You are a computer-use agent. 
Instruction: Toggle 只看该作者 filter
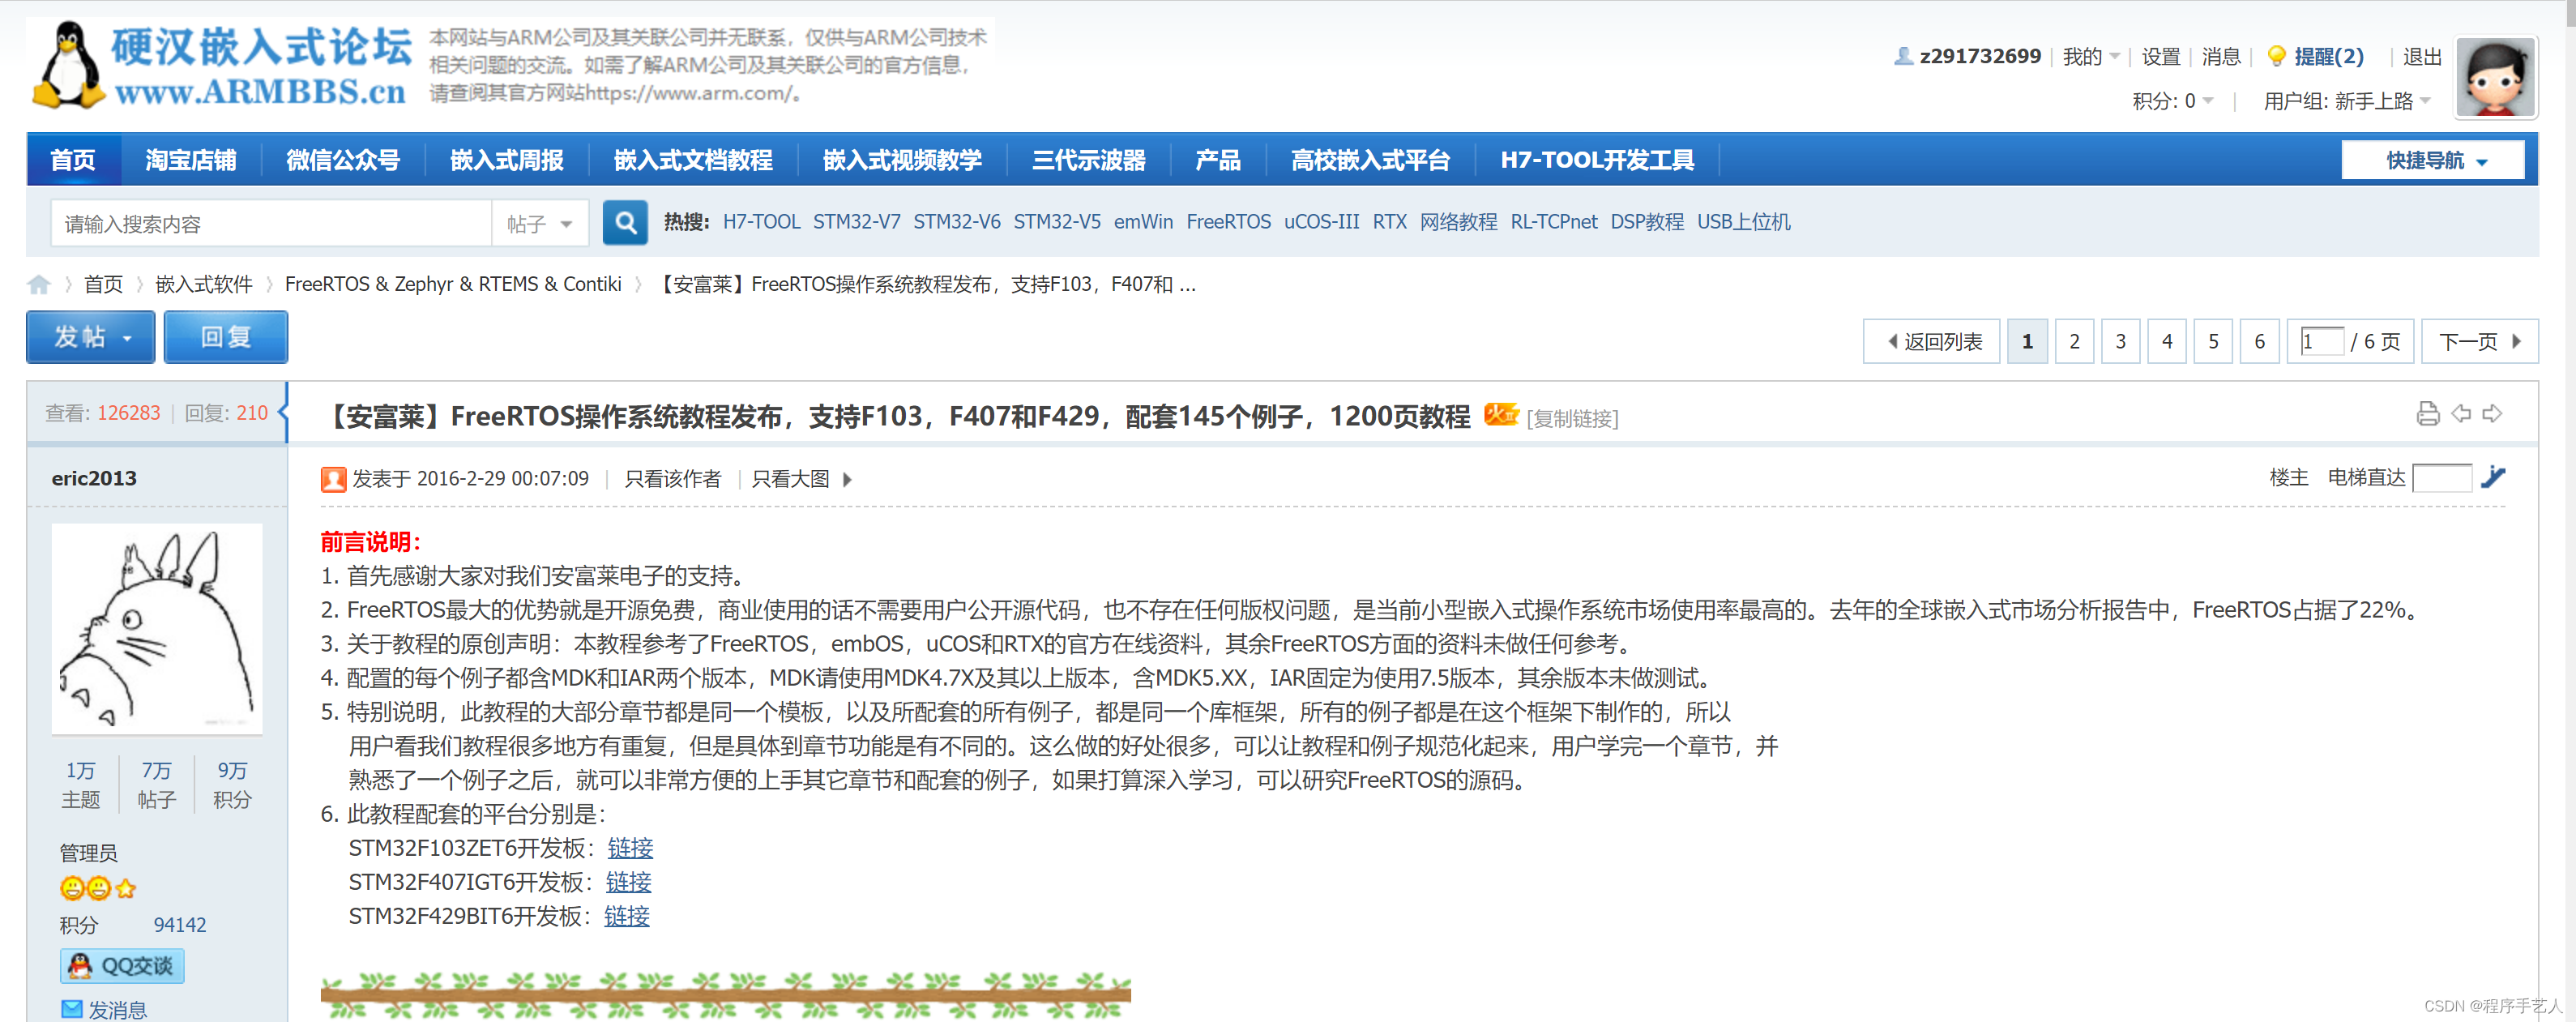[672, 479]
